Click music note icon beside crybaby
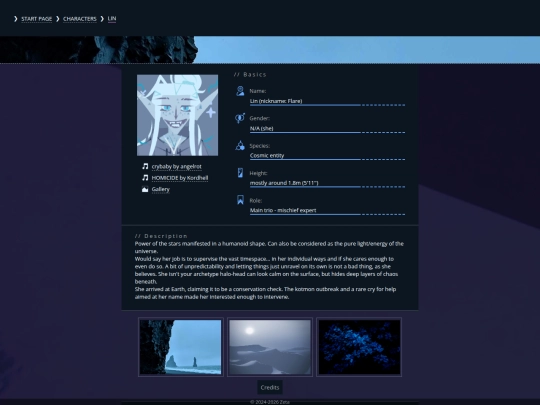 tap(145, 166)
